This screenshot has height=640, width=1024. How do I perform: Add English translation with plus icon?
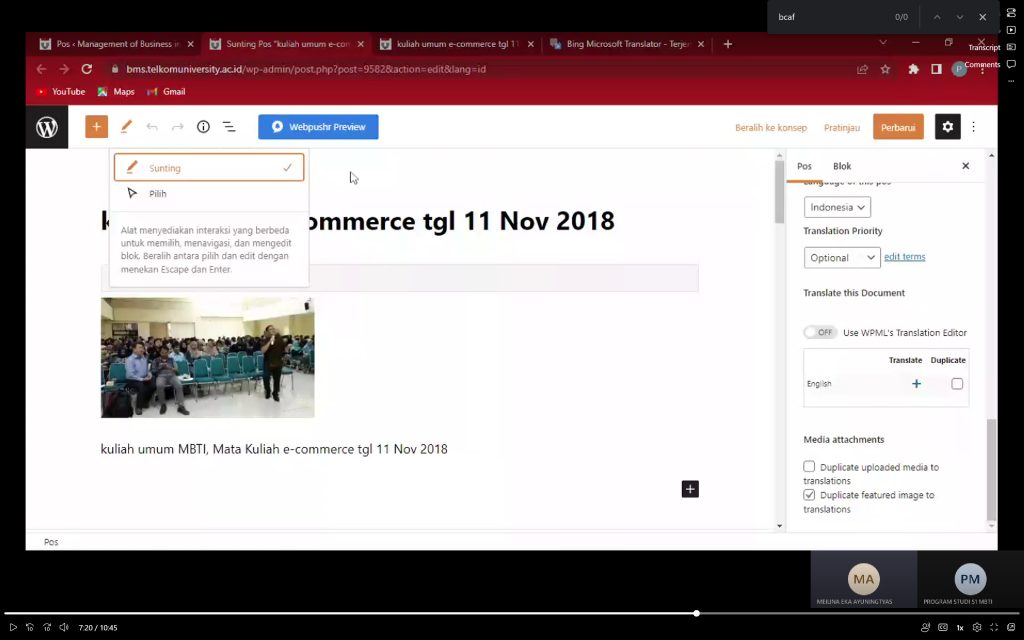(916, 384)
